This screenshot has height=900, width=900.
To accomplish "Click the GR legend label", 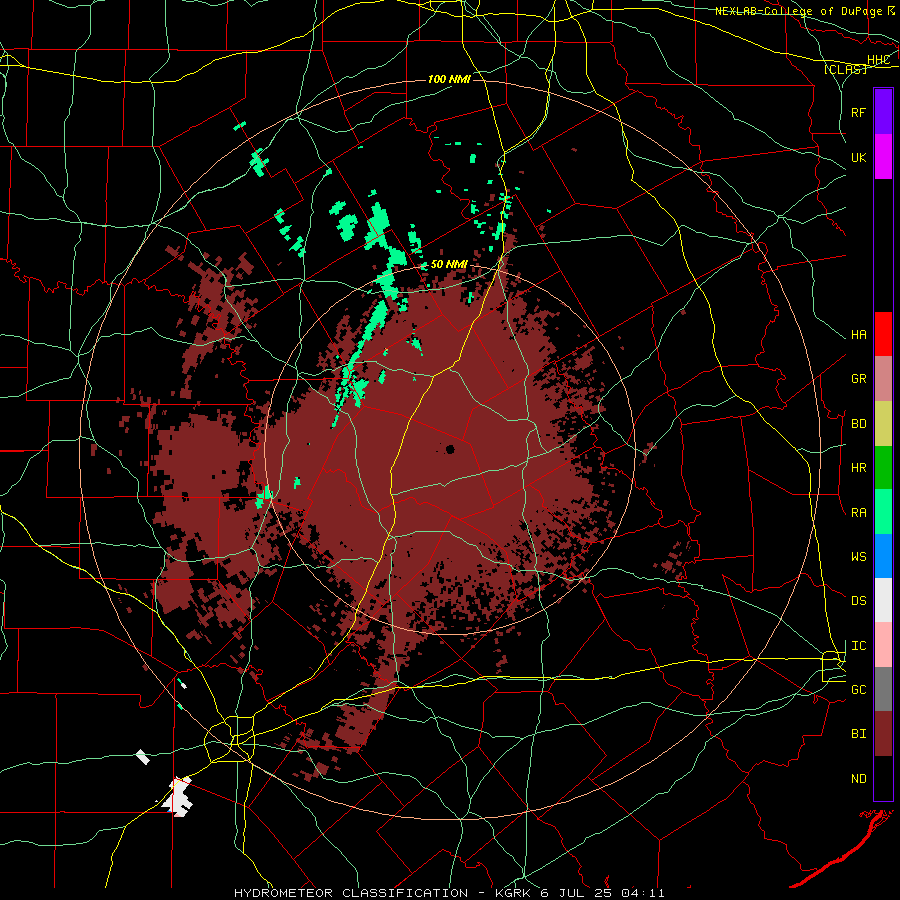I will click(859, 379).
